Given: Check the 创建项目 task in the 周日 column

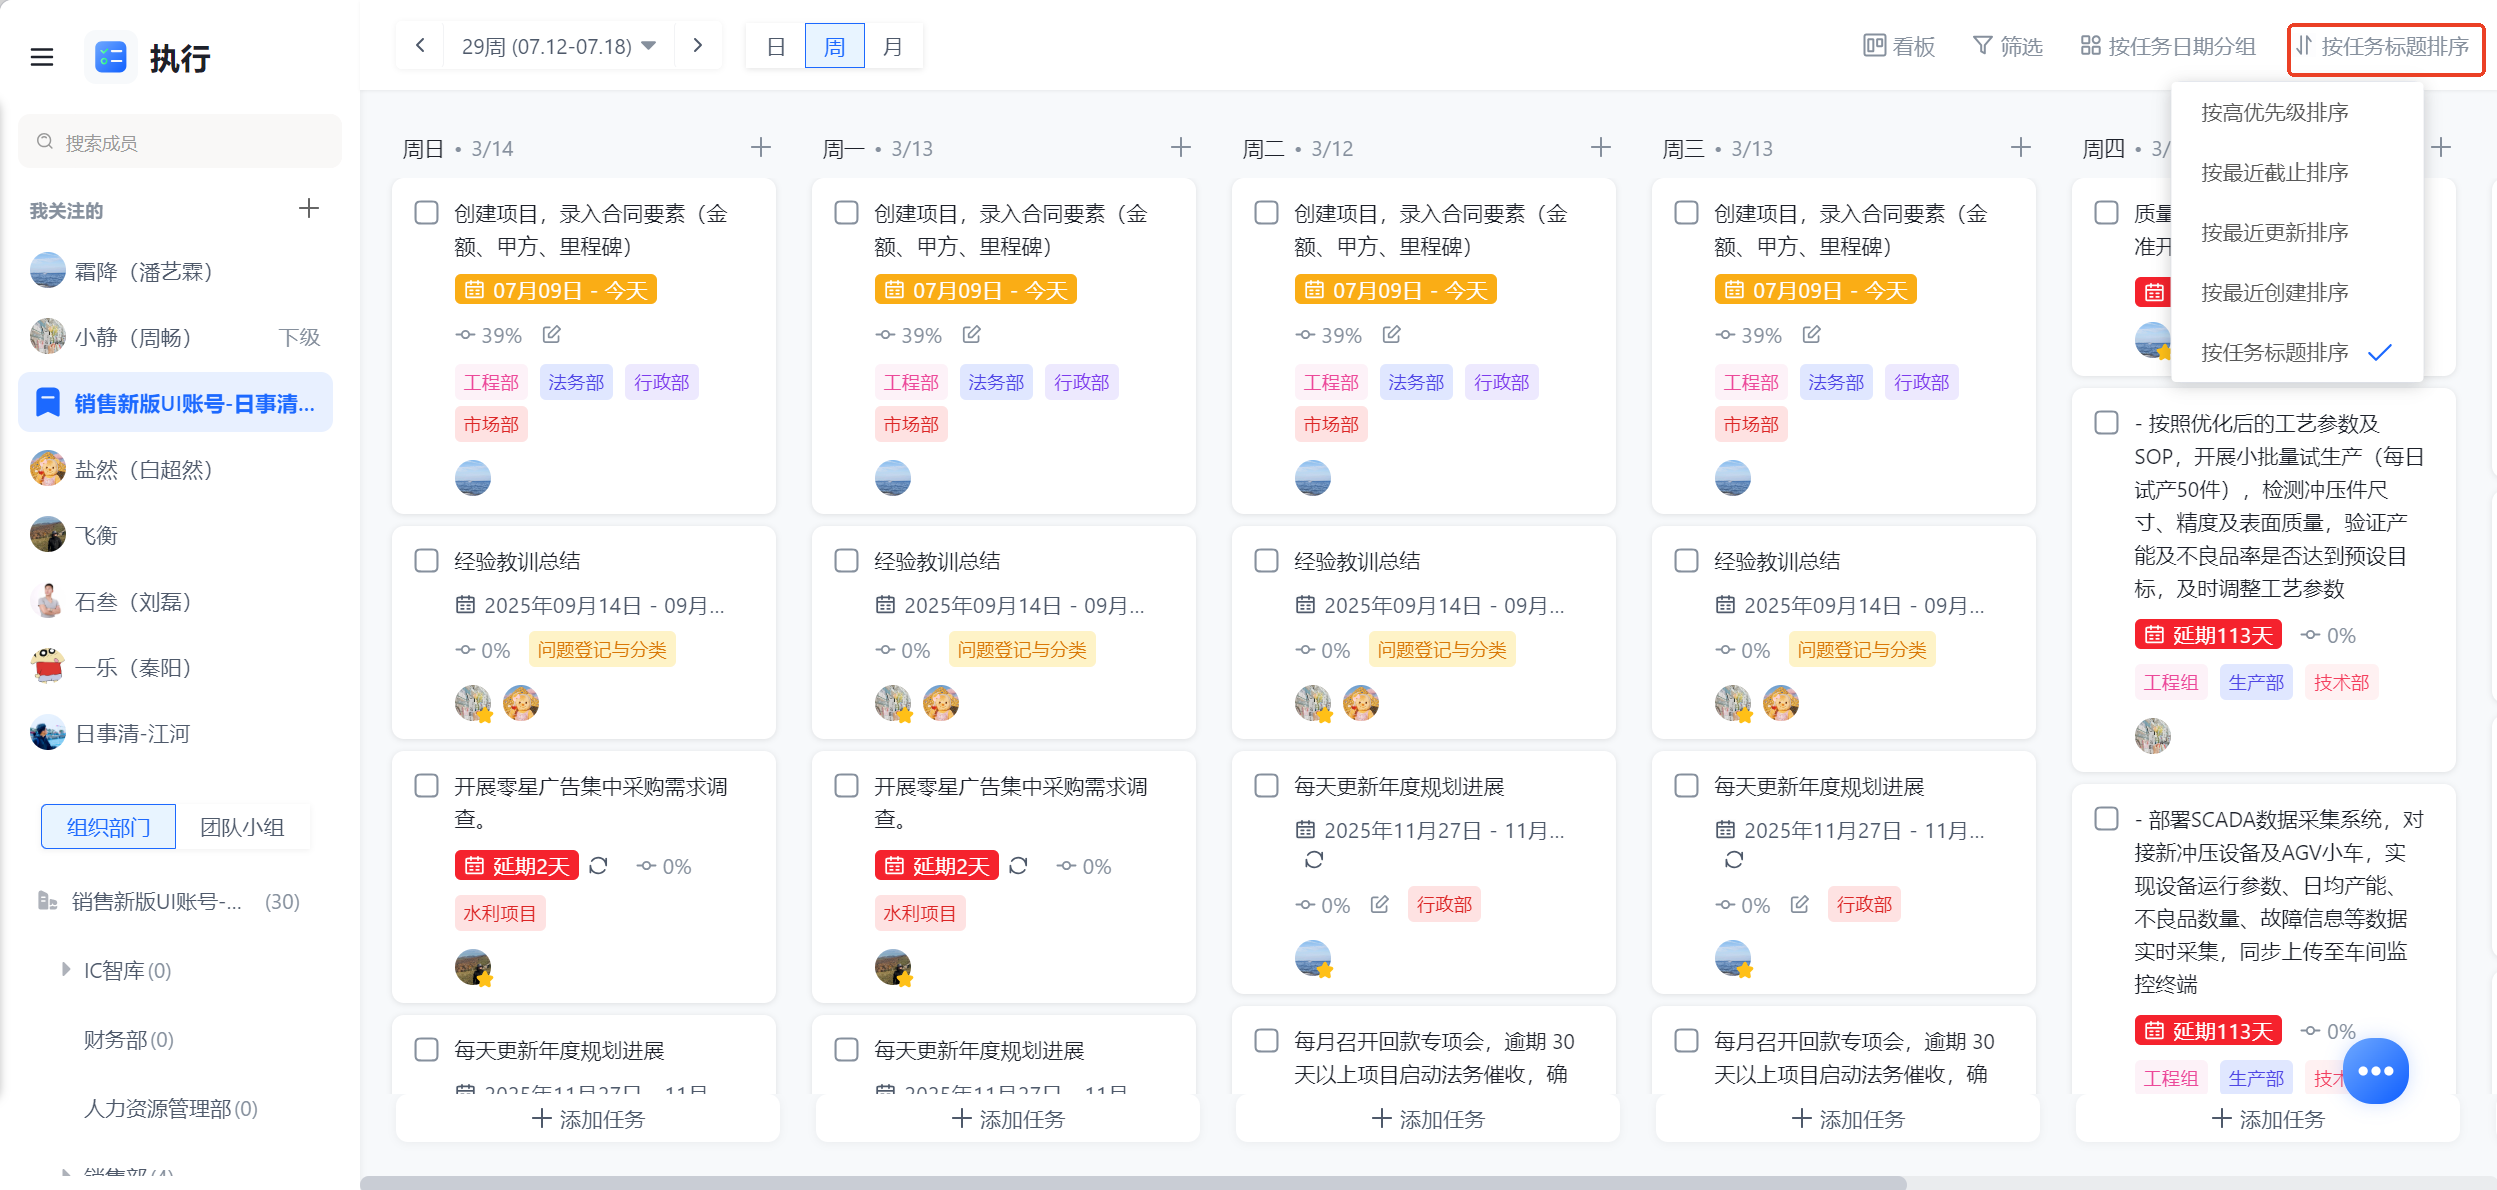Looking at the screenshot, I should [x=427, y=213].
